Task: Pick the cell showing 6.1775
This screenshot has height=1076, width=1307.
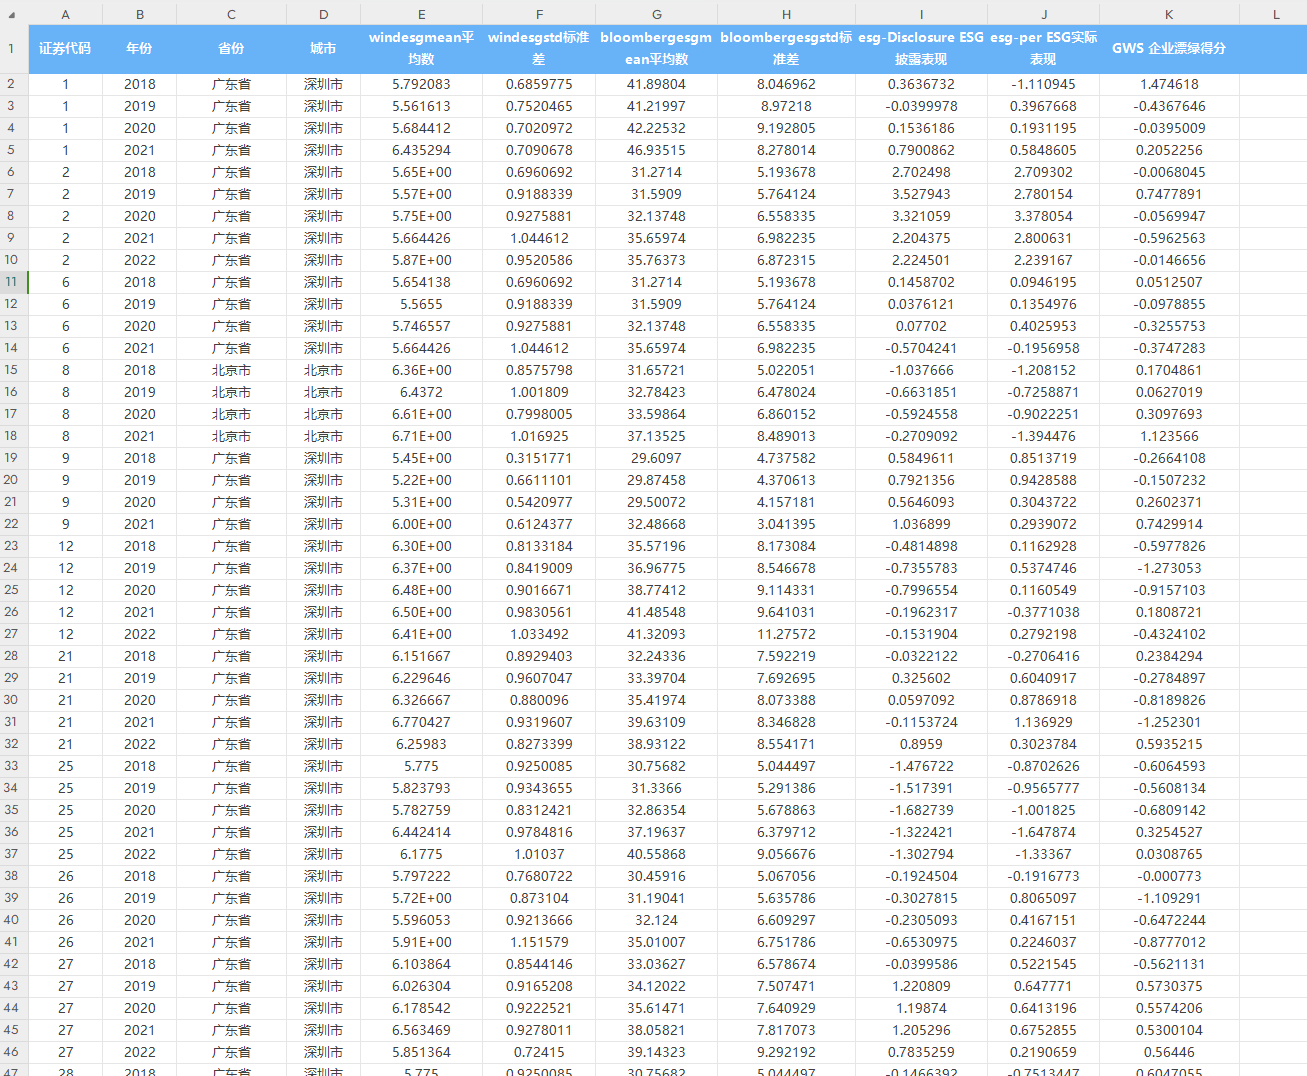Action: 422,854
